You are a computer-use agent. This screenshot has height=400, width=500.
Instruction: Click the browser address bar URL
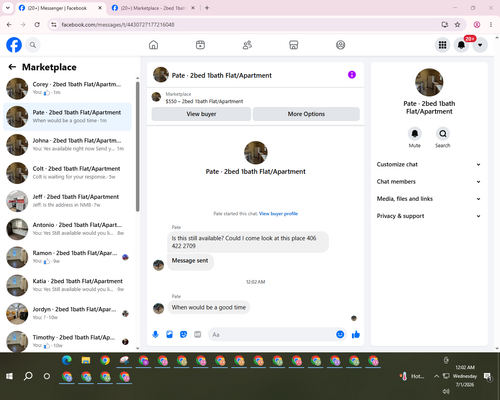click(x=118, y=25)
